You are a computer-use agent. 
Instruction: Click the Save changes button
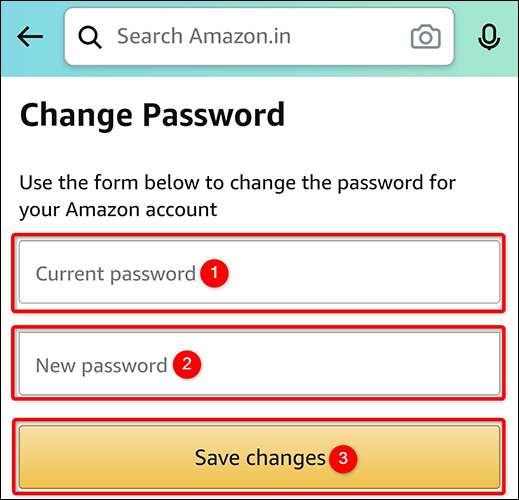(x=259, y=457)
